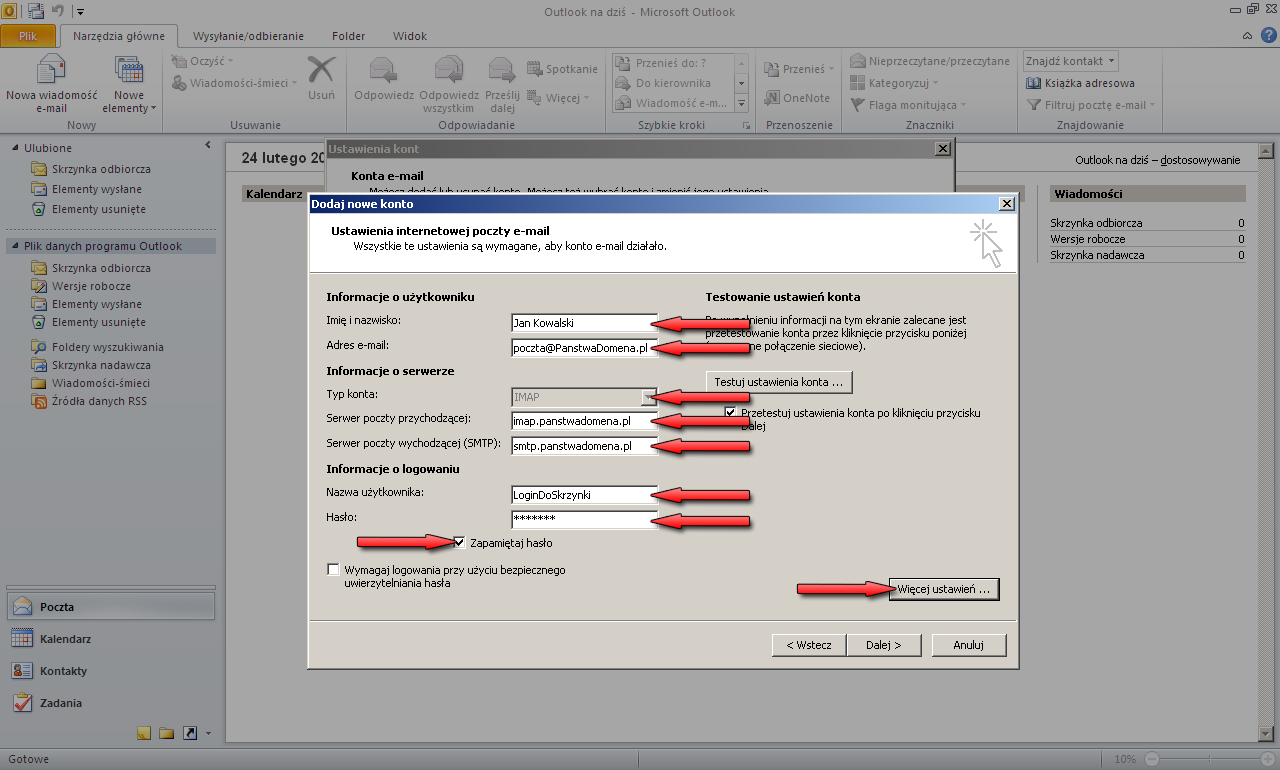Switch to the Widok tab
The width and height of the screenshot is (1280, 770).
point(410,36)
